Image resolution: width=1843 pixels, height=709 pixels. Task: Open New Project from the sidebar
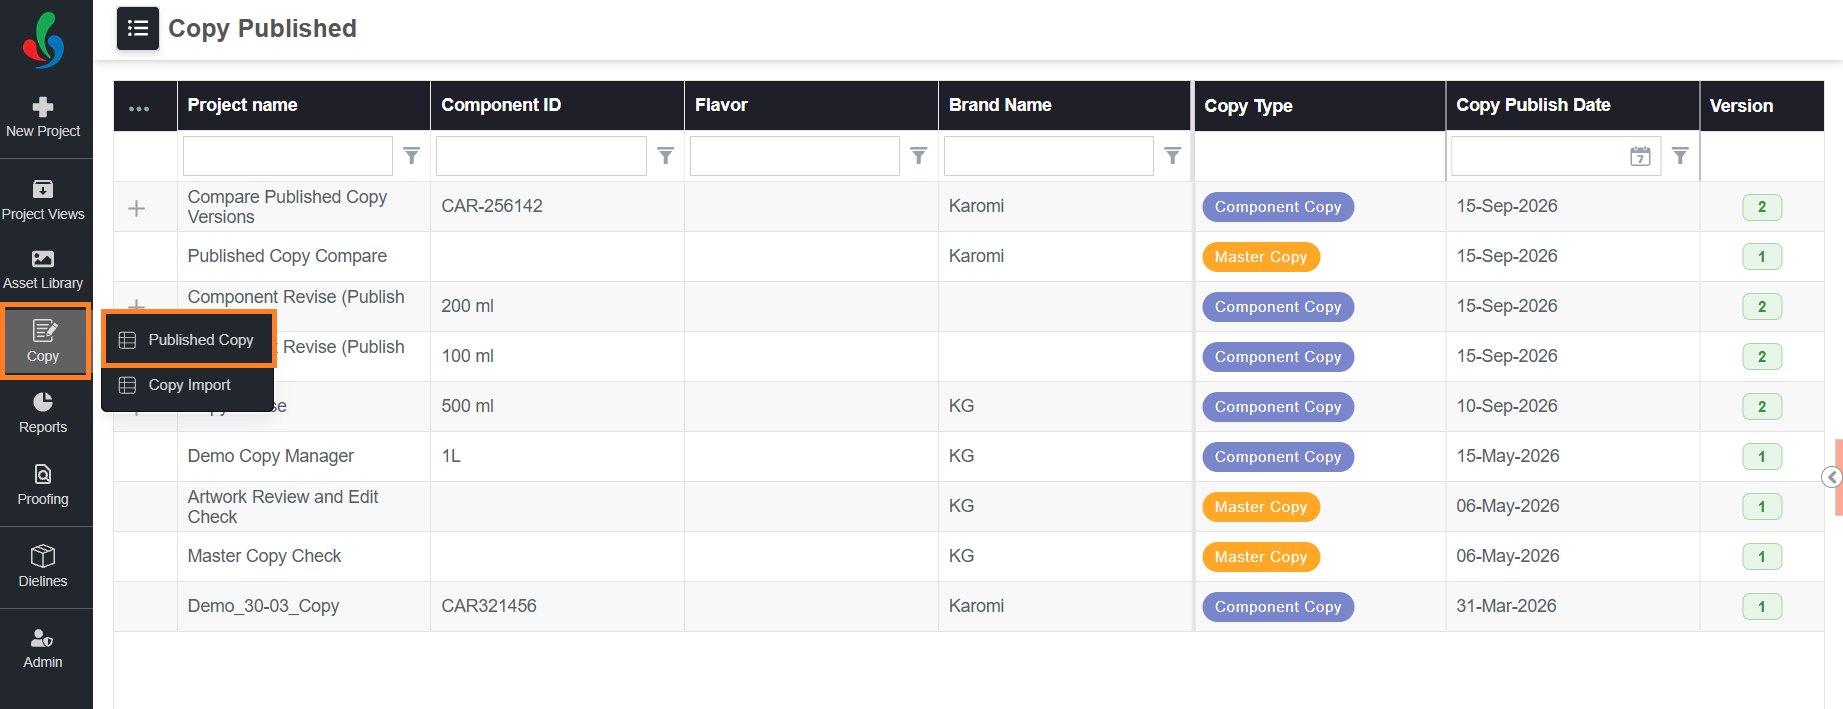[x=43, y=118]
